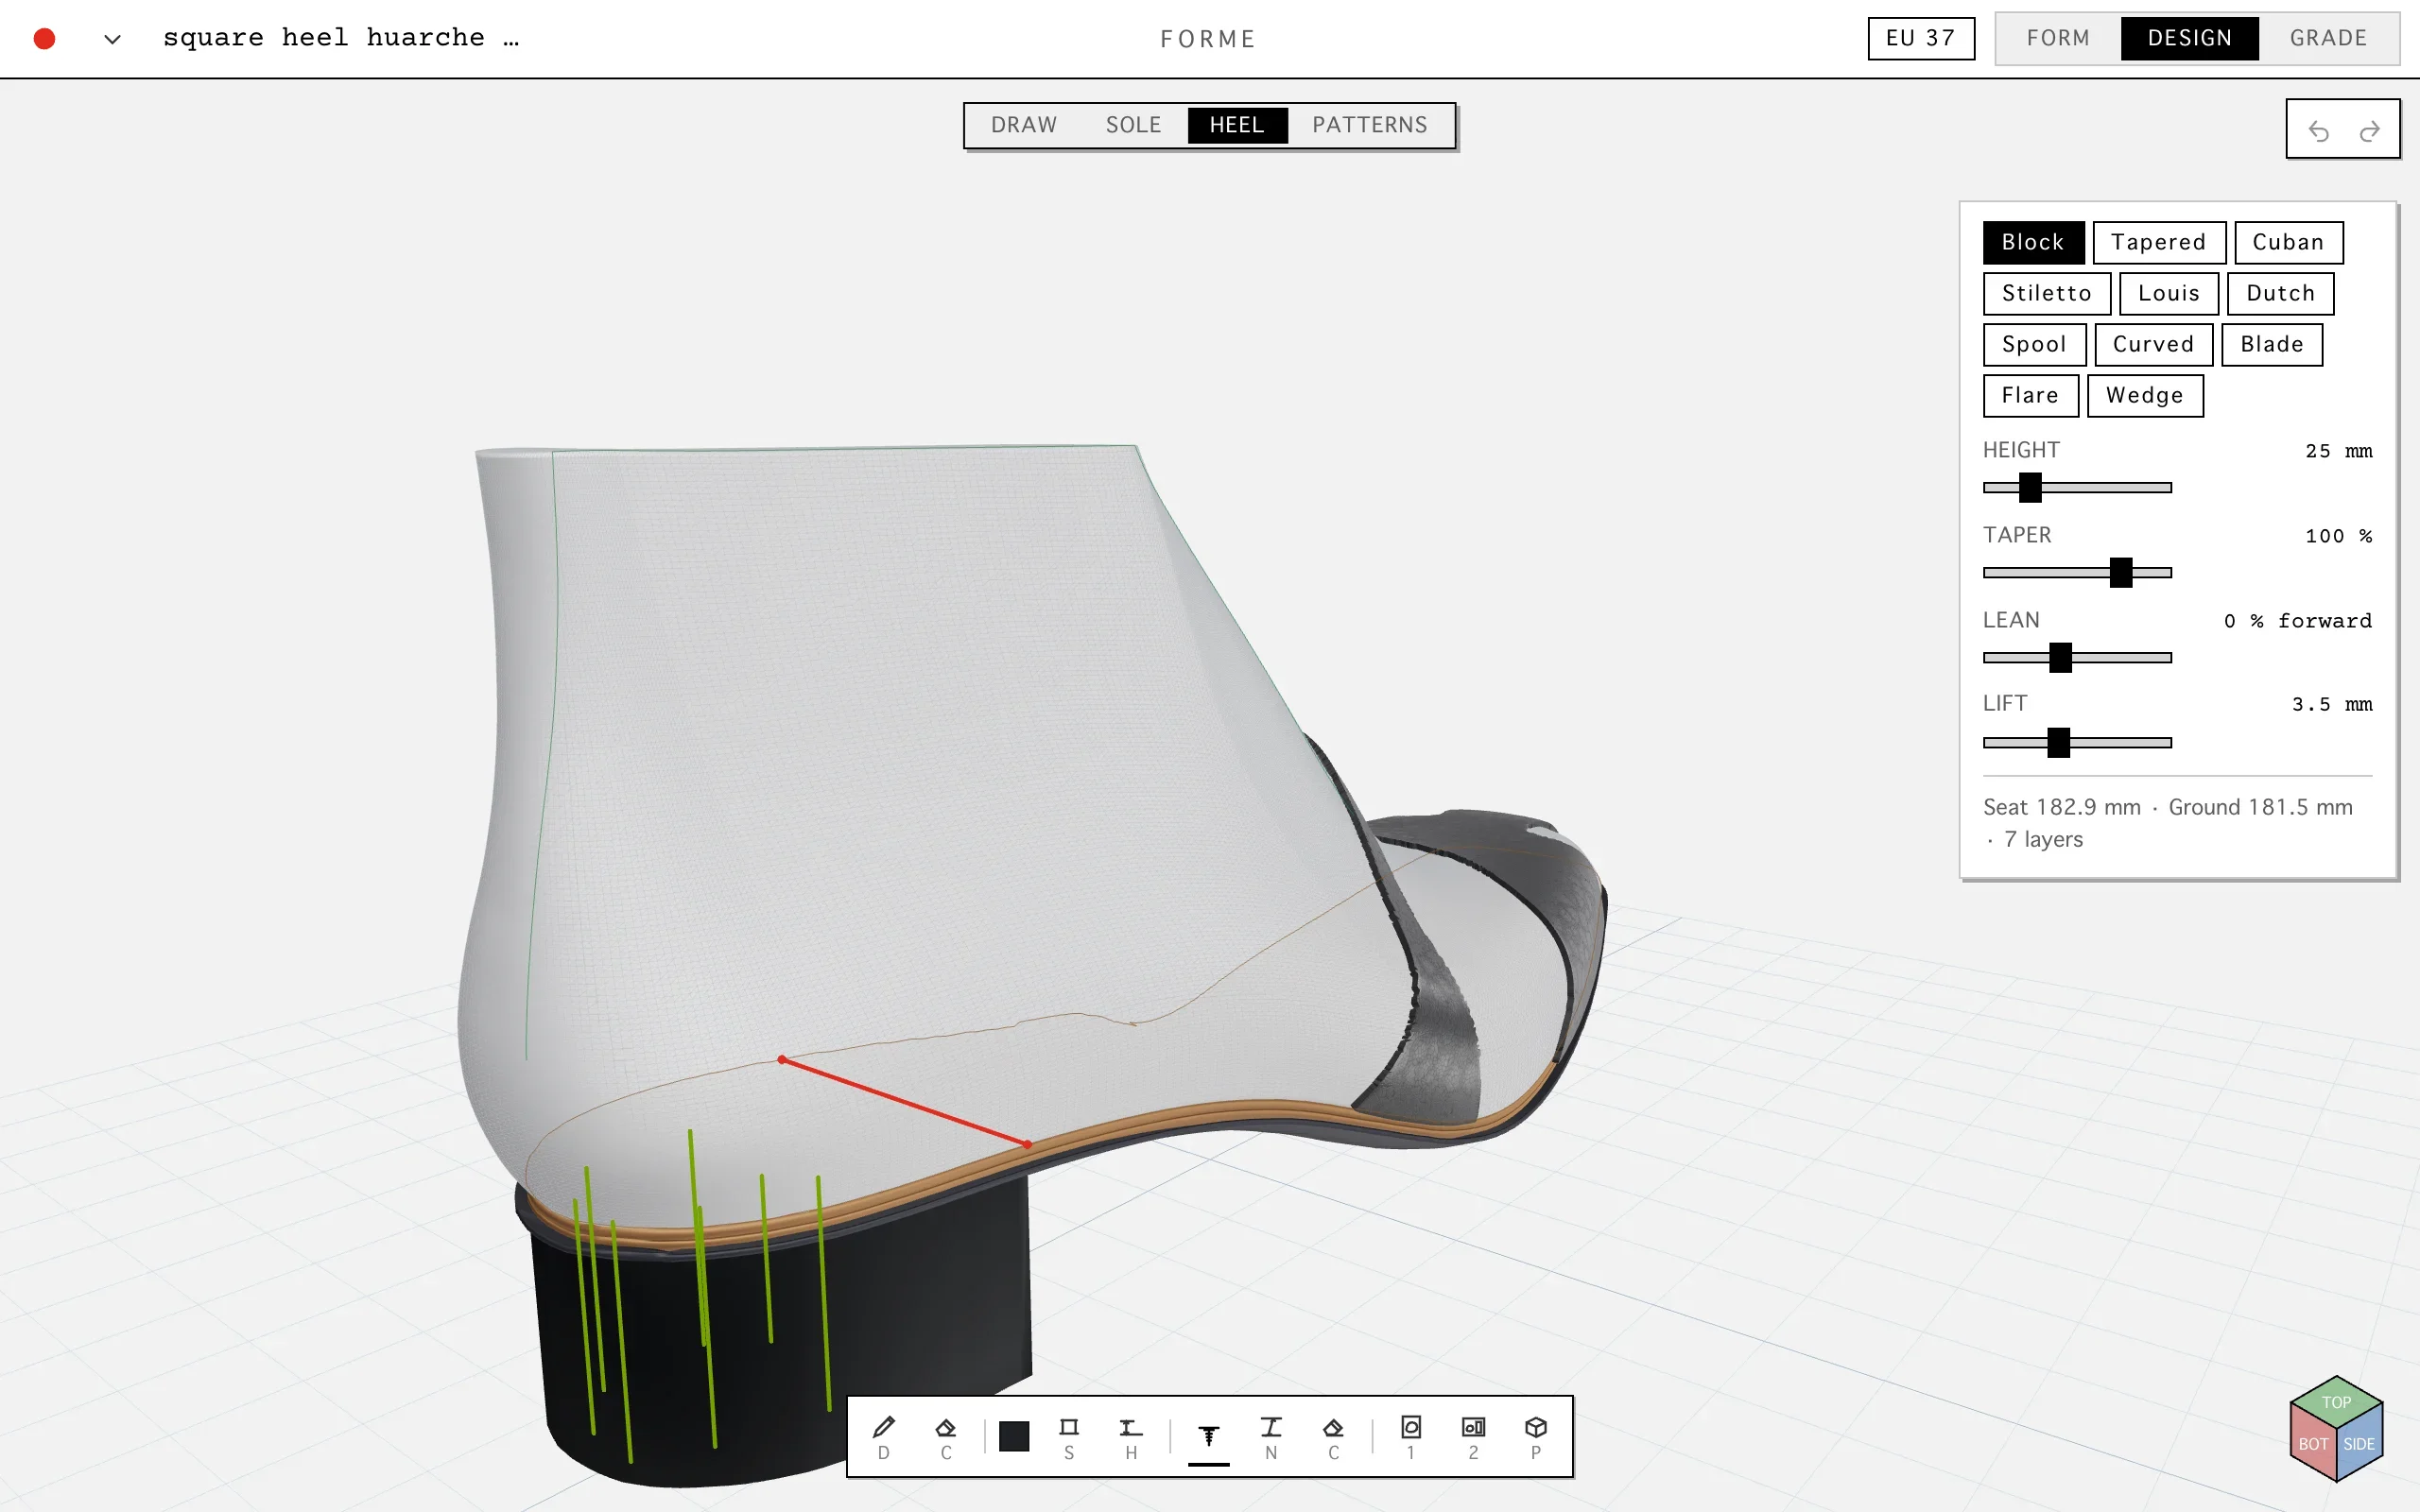Click the redo arrow
The image size is (2420, 1512).
(x=2369, y=131)
